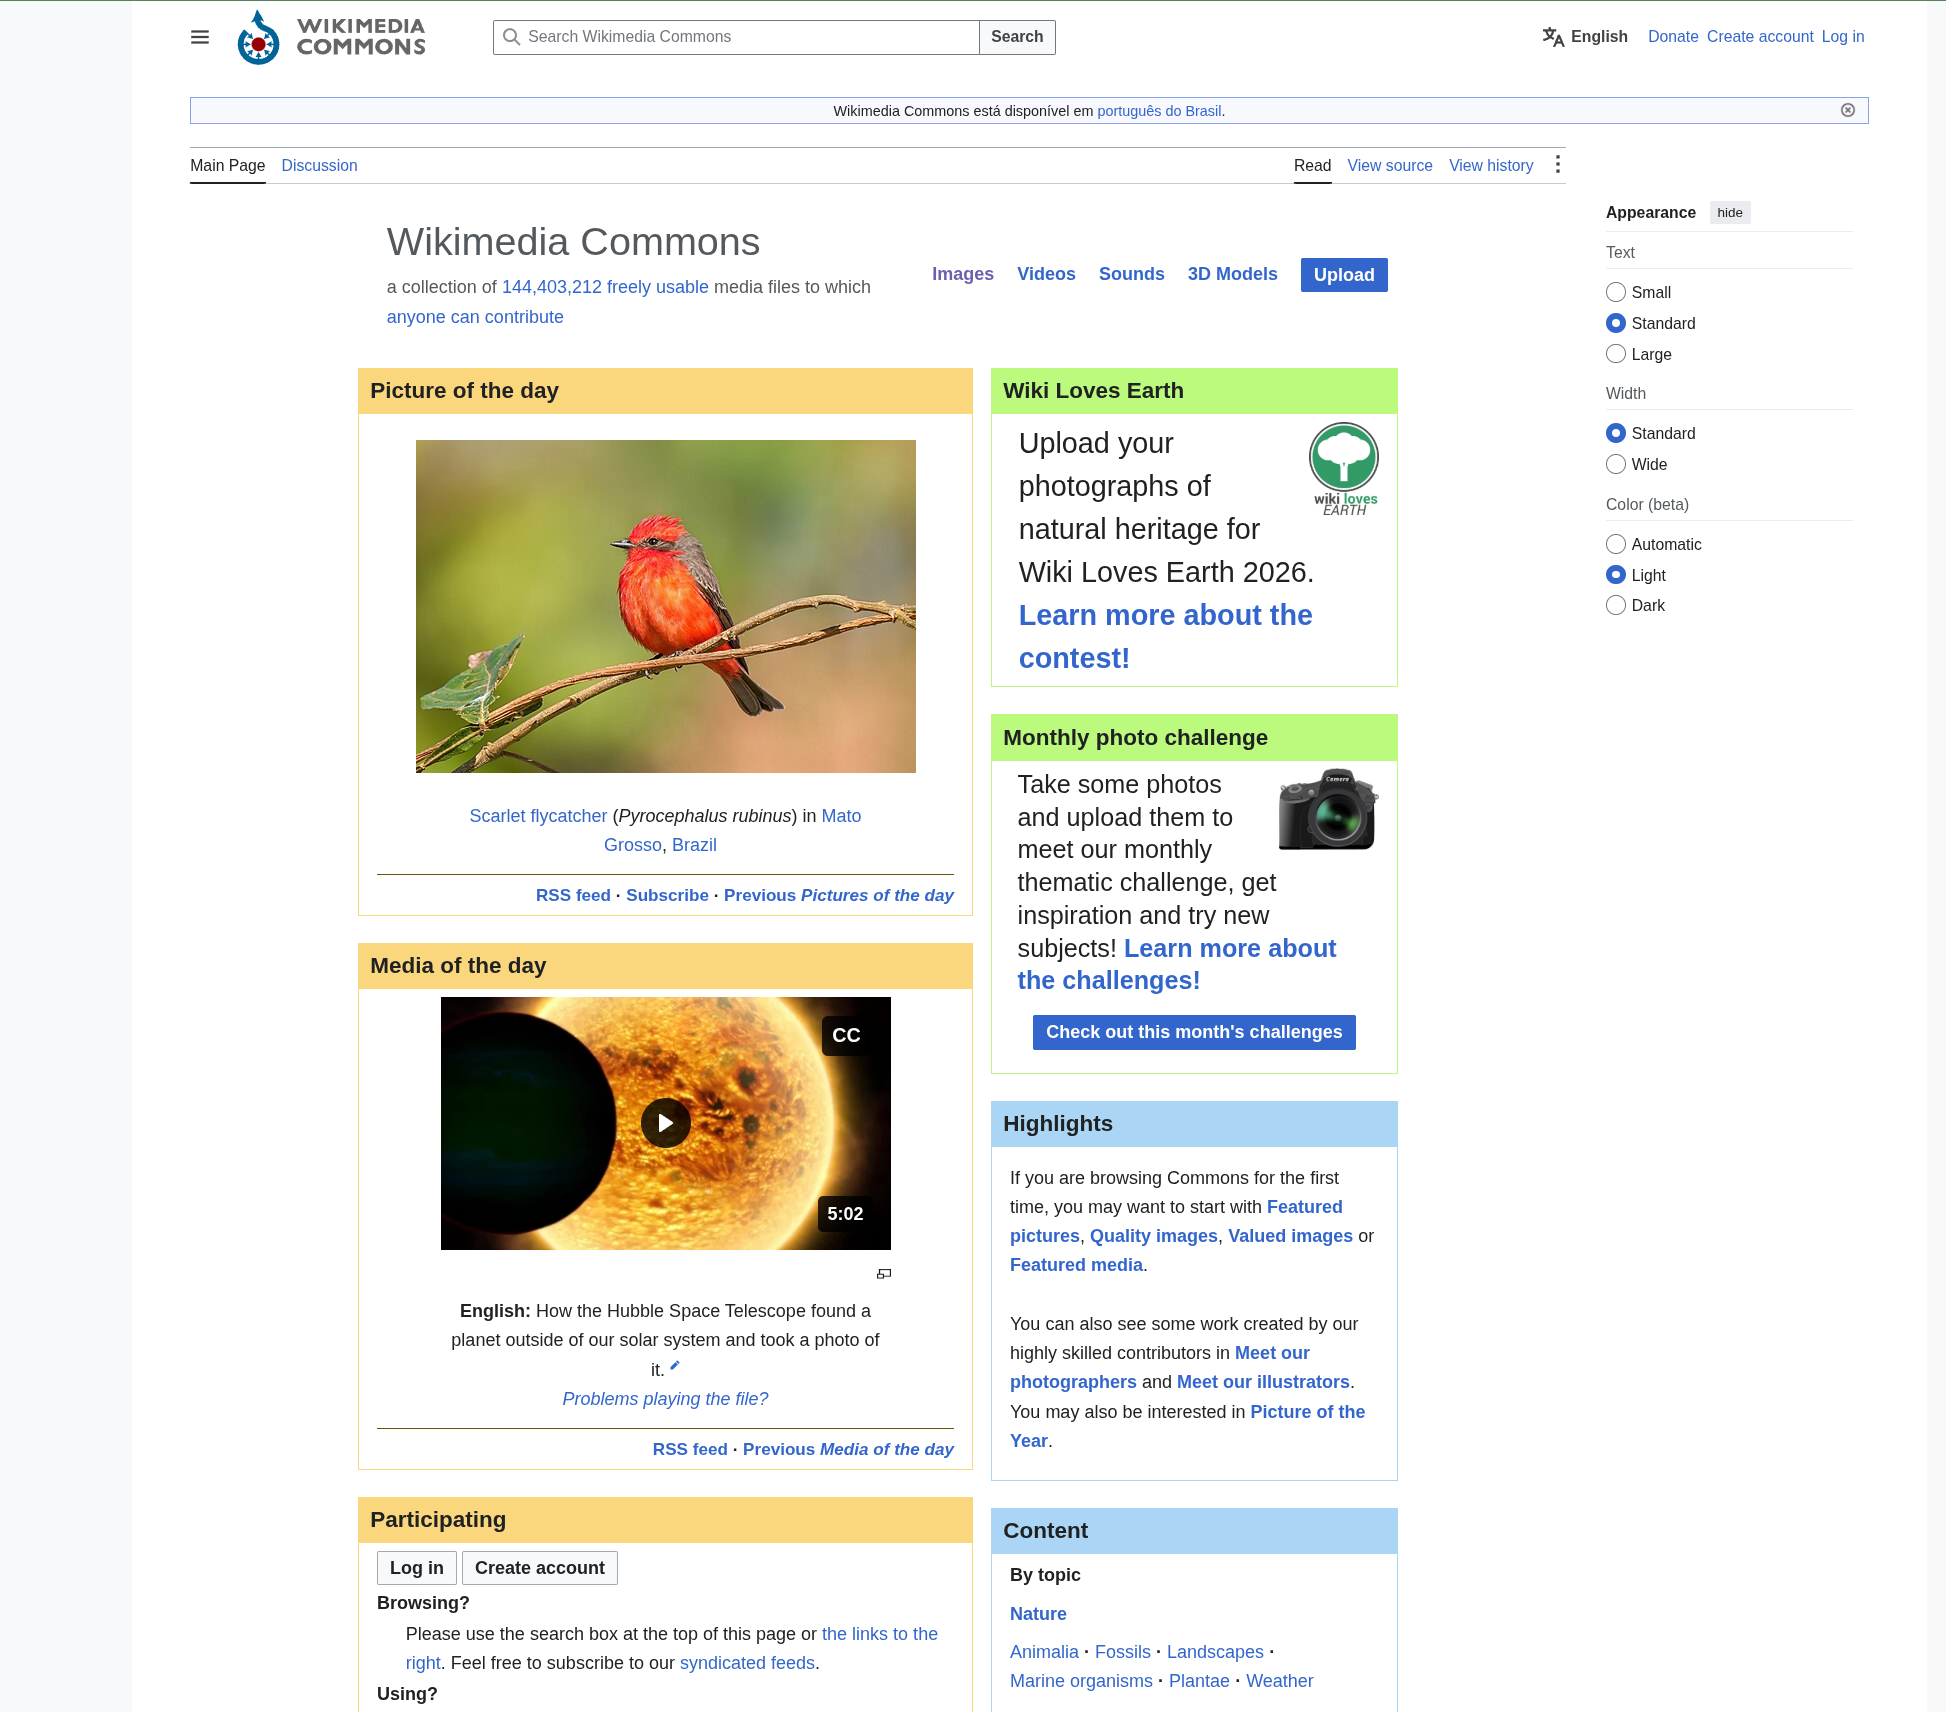Open the Valued images link
Screen dimensions: 1946x1712
(x=1290, y=1236)
